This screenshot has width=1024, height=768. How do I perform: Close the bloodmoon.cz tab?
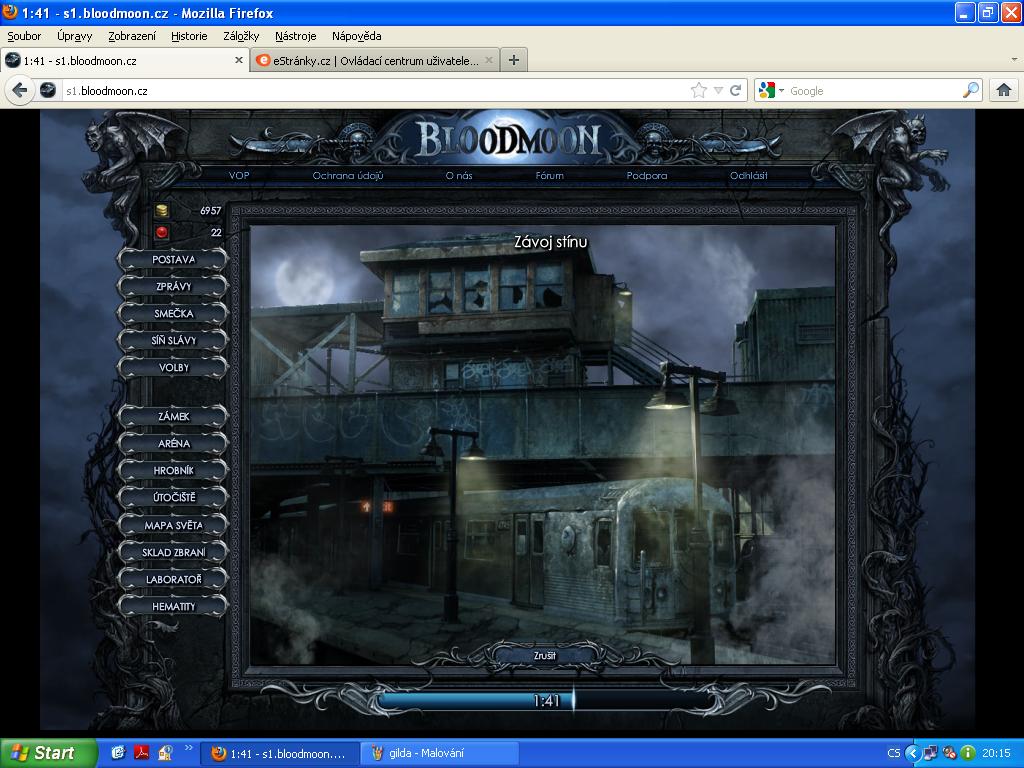pyautogui.click(x=239, y=60)
